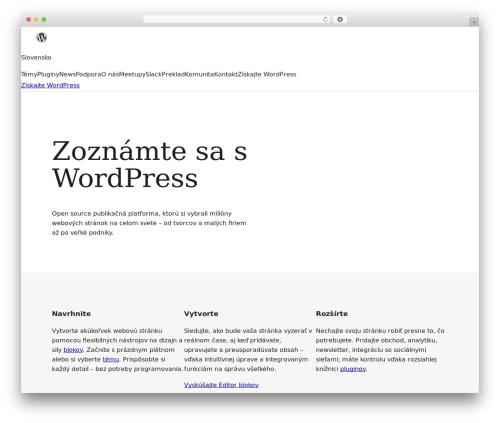Click the Open source publikačná platforma paragraph
This screenshot has height=423, width=500.
tap(149, 223)
